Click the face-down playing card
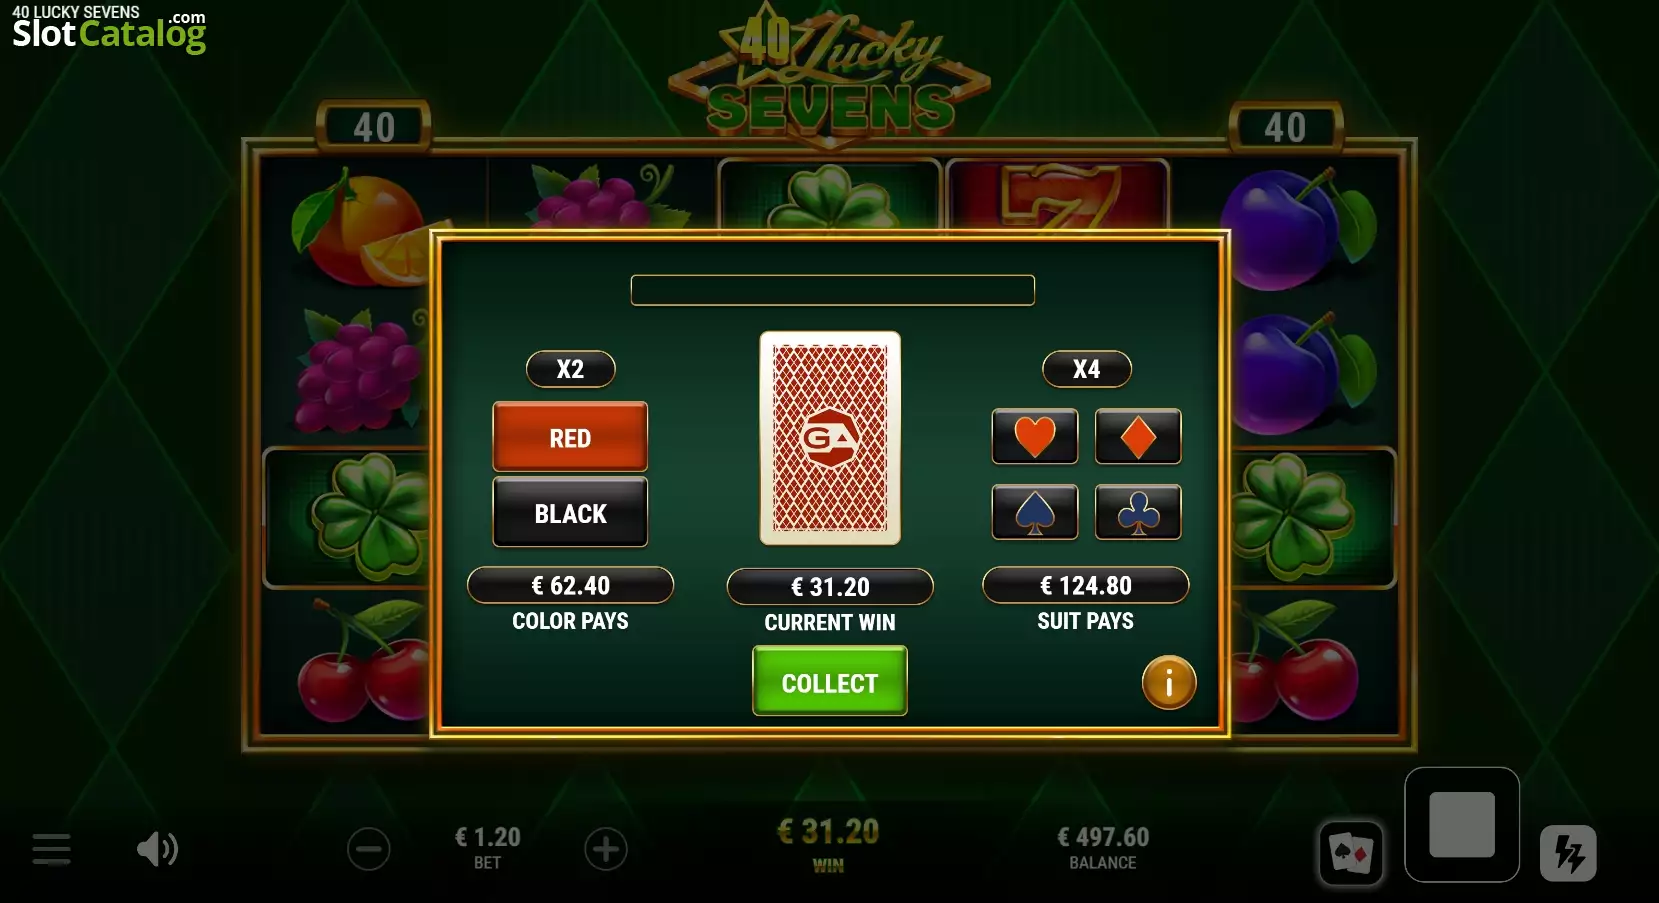This screenshot has width=1659, height=903. pos(830,438)
